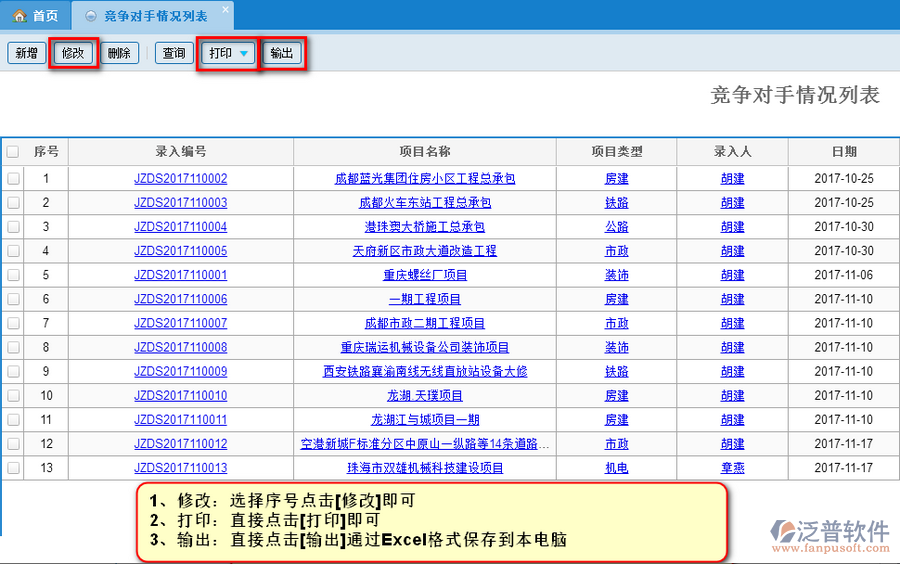Tick the checkbox for row 5
Screen dimensions: 900x564
pos(13,275)
